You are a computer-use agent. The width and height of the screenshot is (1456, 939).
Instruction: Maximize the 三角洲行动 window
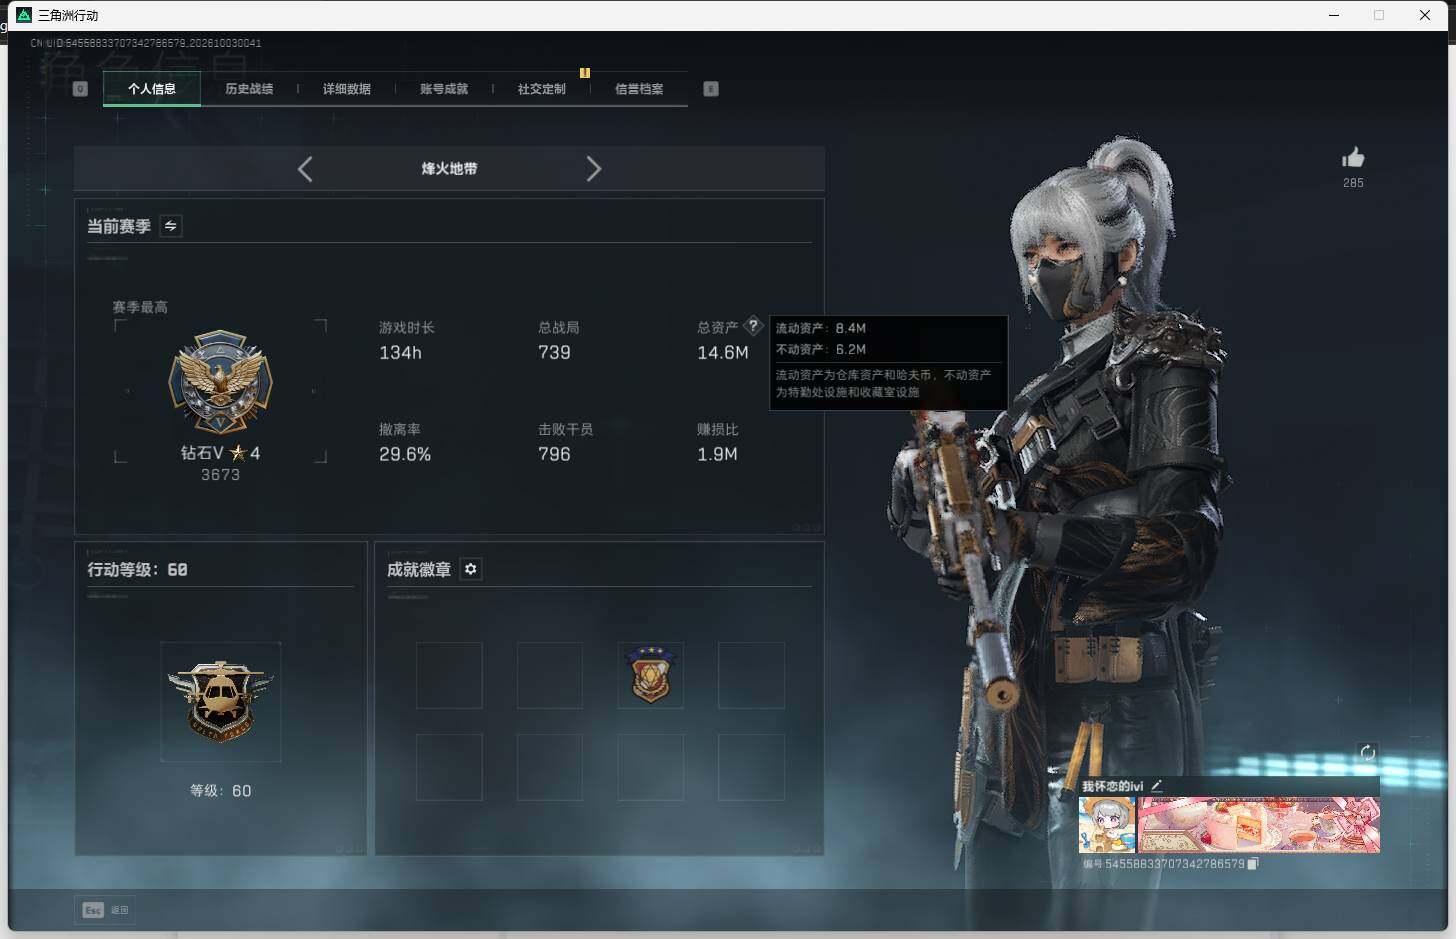[1379, 15]
